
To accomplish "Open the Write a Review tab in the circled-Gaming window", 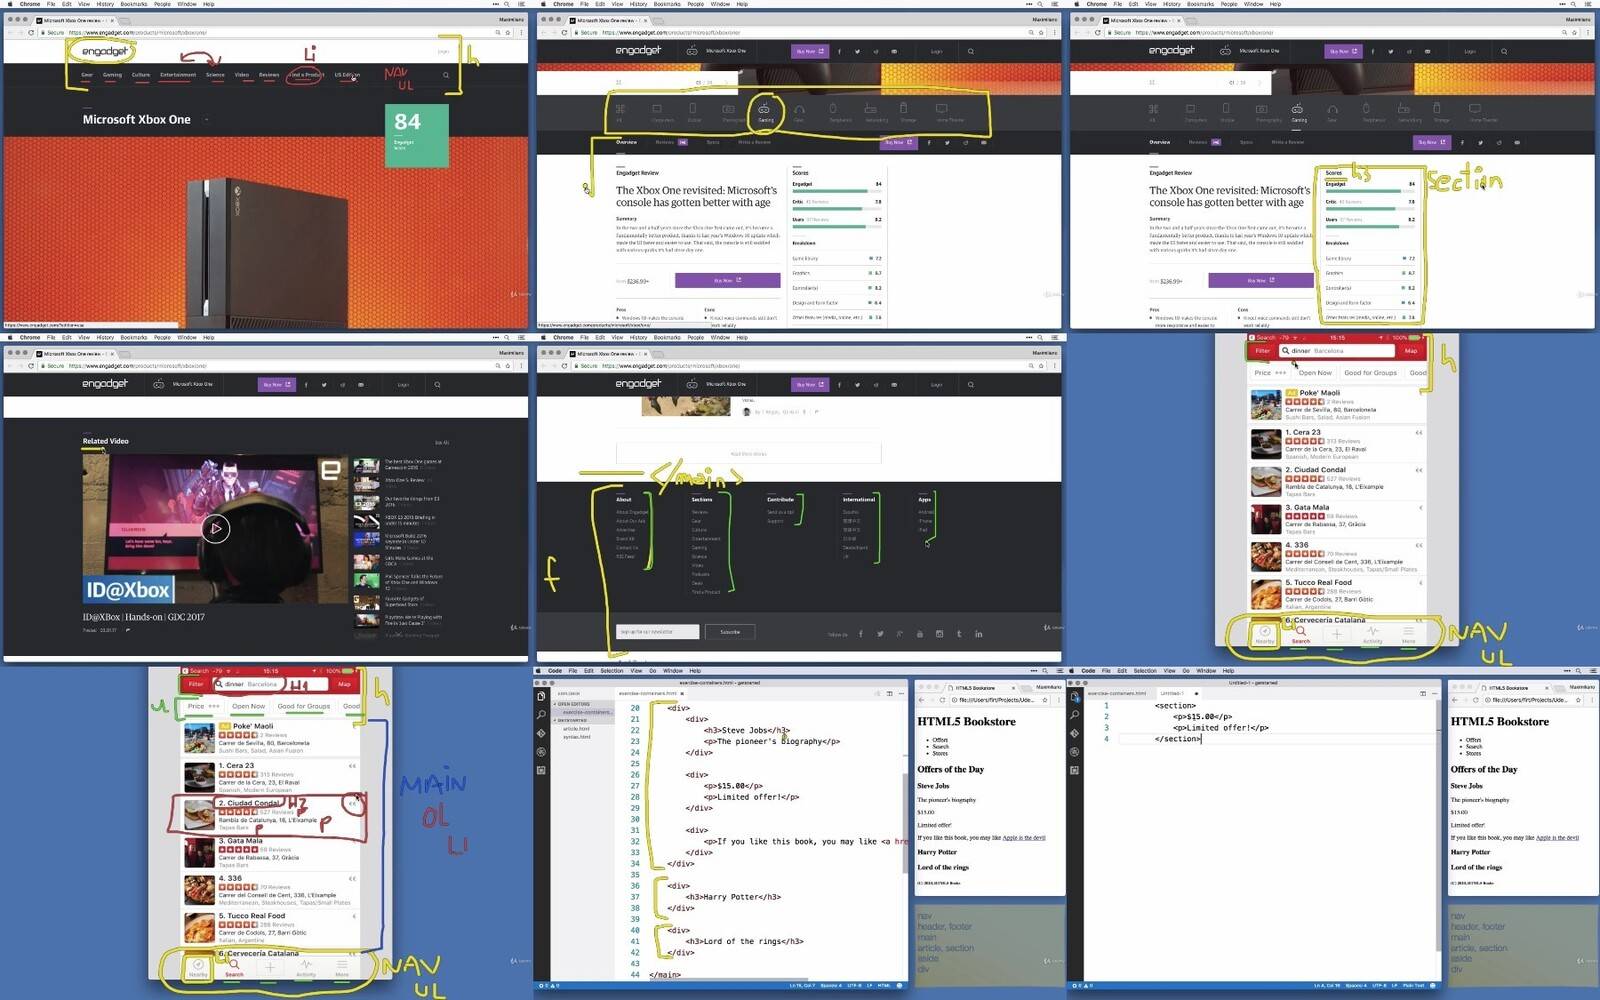I will click(x=754, y=142).
